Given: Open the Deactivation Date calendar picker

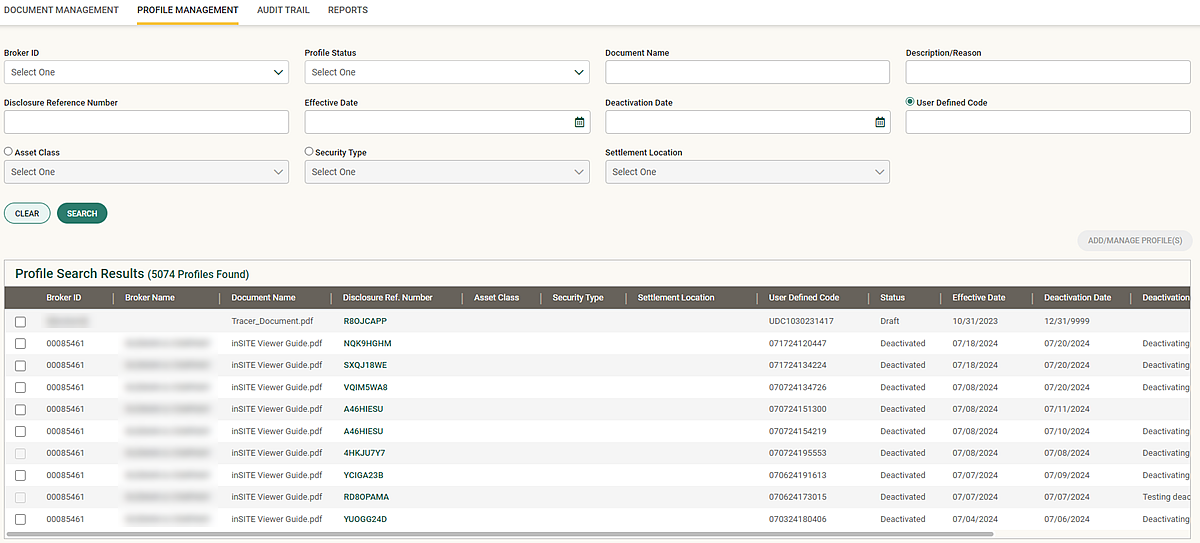Looking at the screenshot, I should click(880, 122).
